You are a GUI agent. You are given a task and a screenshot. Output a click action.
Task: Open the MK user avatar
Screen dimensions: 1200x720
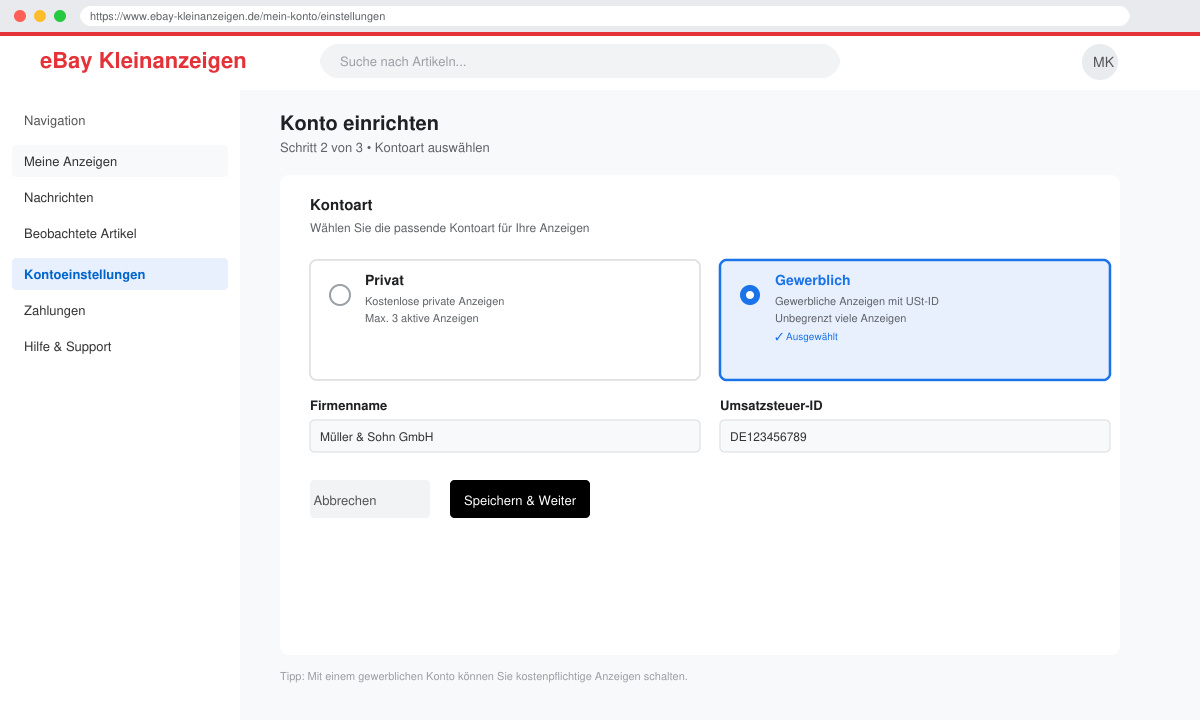coord(1100,62)
